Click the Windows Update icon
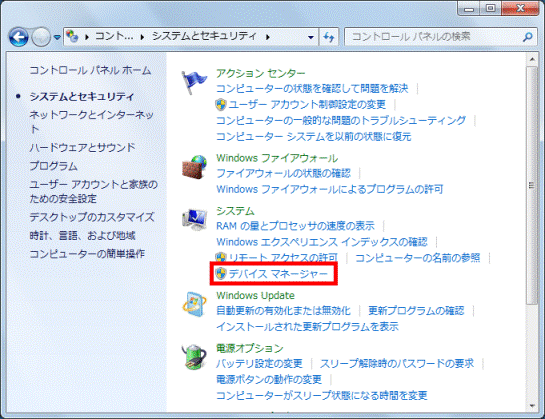Screen dimensions: 545x419 [194, 305]
